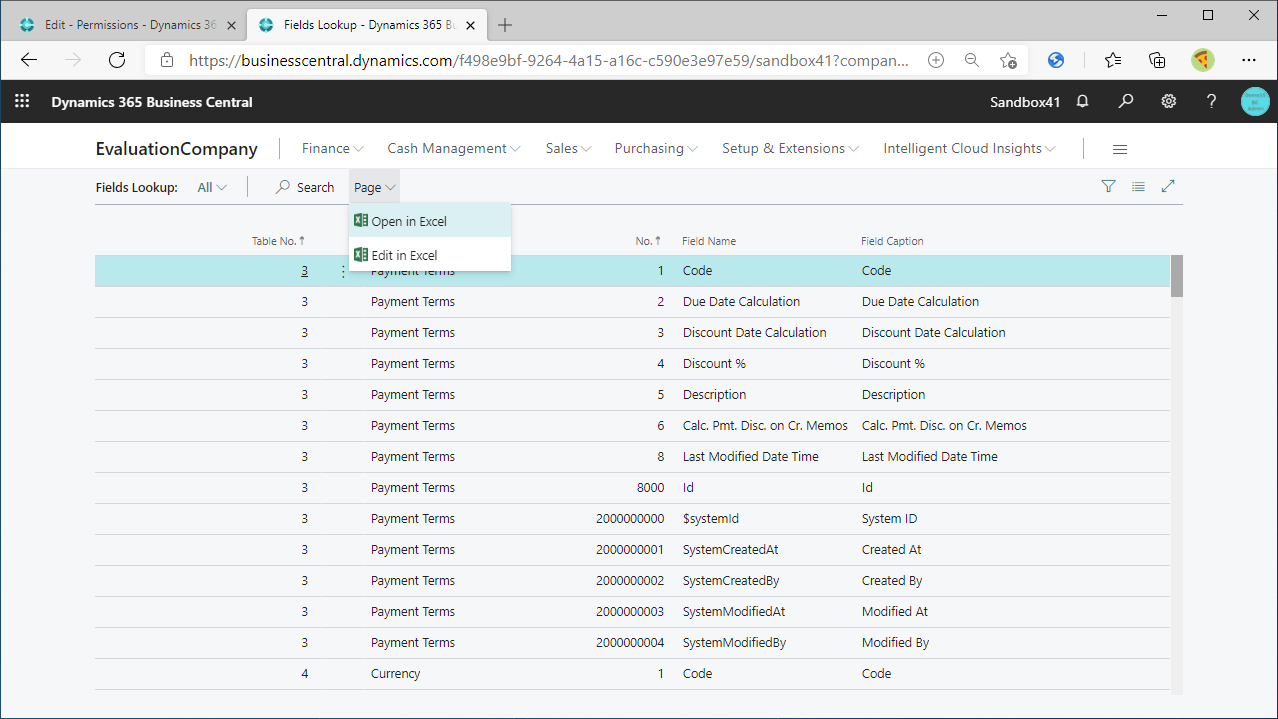This screenshot has width=1278, height=719.
Task: Switch list layout using the choose-view icon
Action: pos(1138,186)
